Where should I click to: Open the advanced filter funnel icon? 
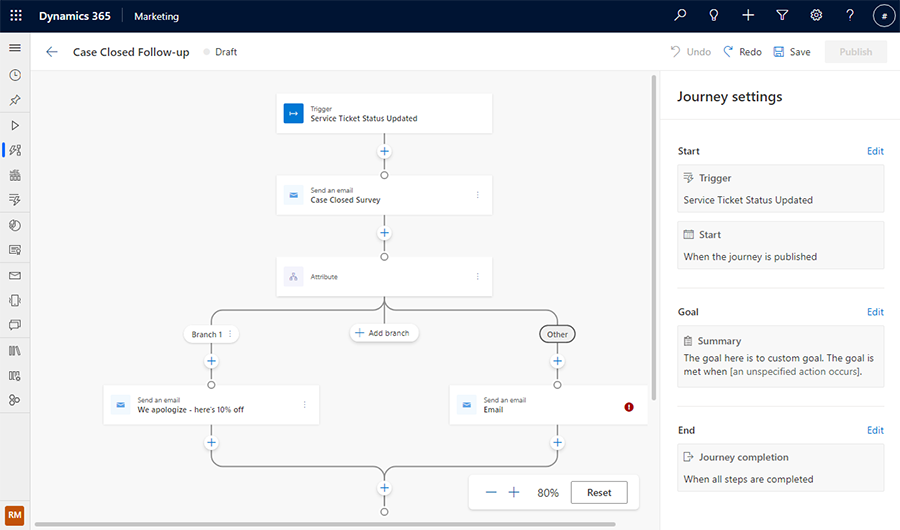(782, 15)
